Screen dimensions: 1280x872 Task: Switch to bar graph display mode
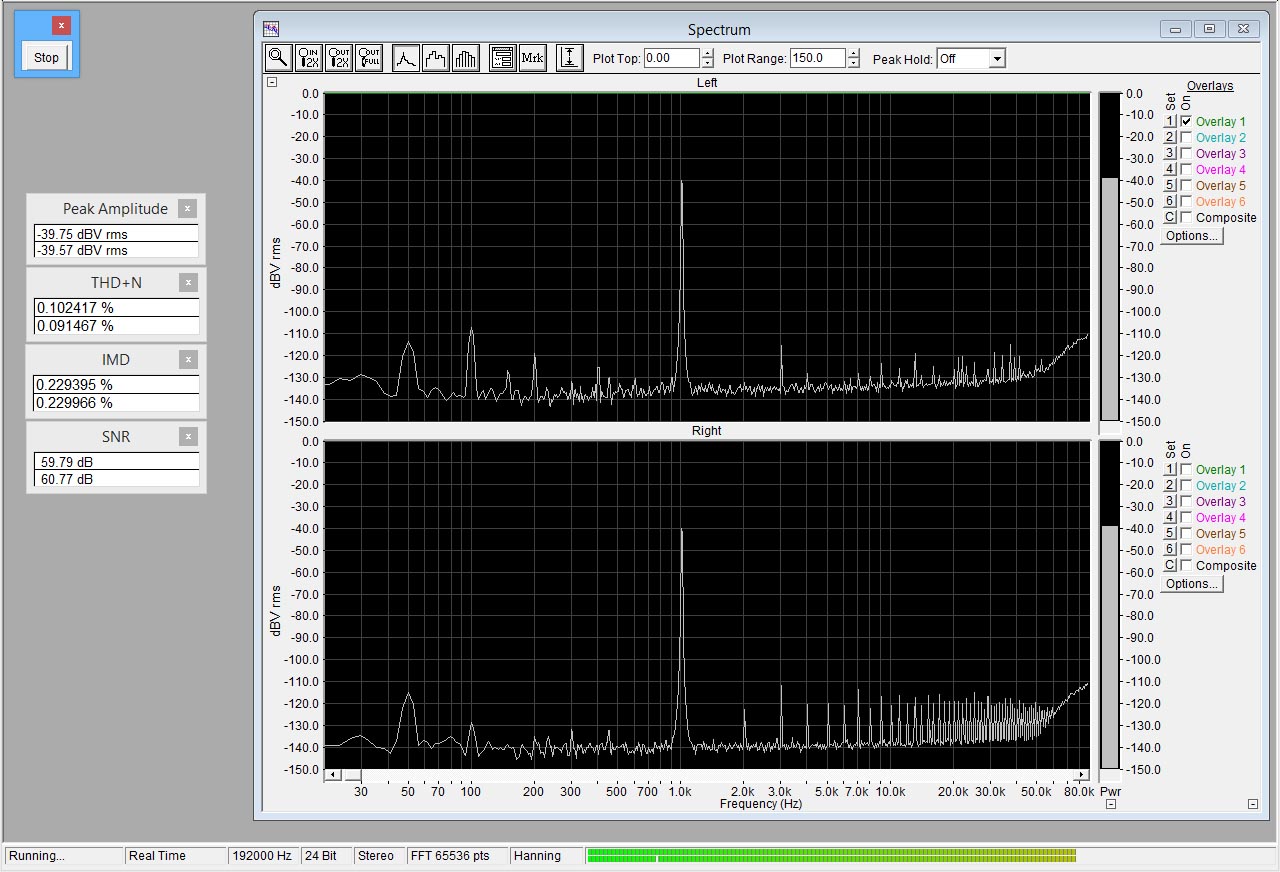coord(466,58)
